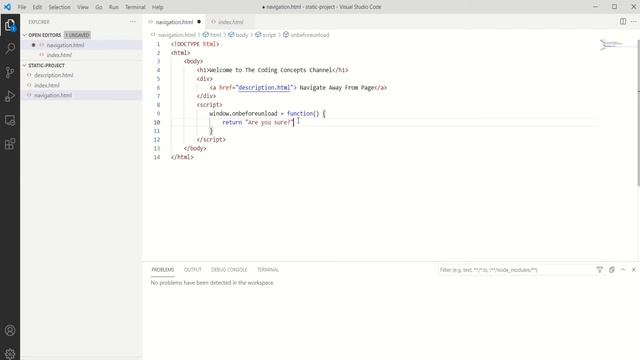Click the h1 Welcome heading code line
The height and width of the screenshot is (360, 640).
coord(272,70)
